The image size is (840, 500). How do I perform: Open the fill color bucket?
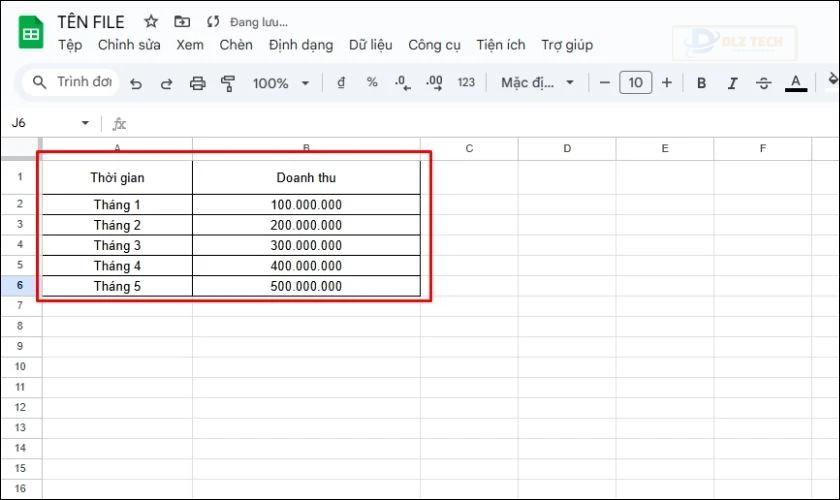click(833, 80)
